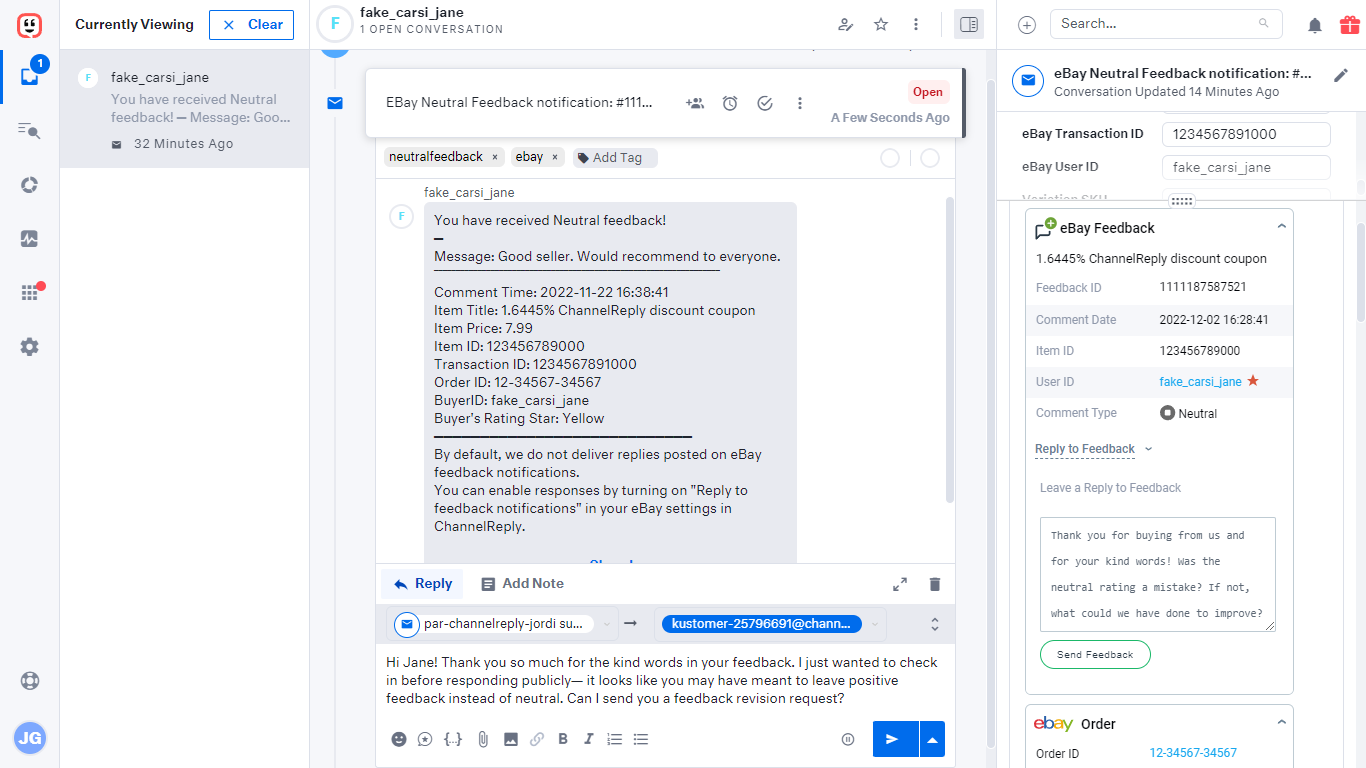Open the help lifebuoy icon

point(29,681)
